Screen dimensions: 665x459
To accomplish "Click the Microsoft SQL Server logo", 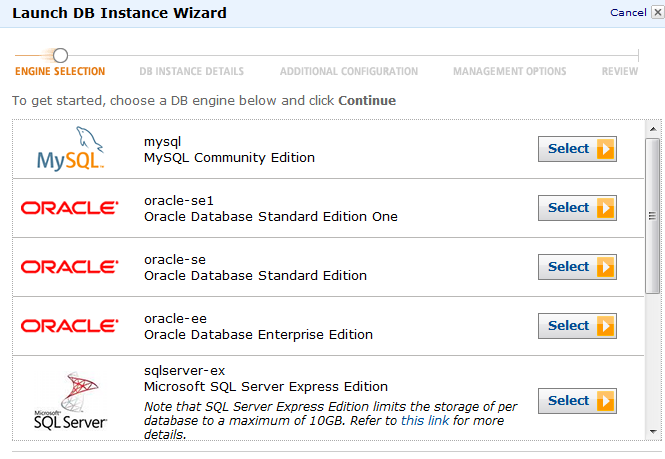I will tap(70, 401).
